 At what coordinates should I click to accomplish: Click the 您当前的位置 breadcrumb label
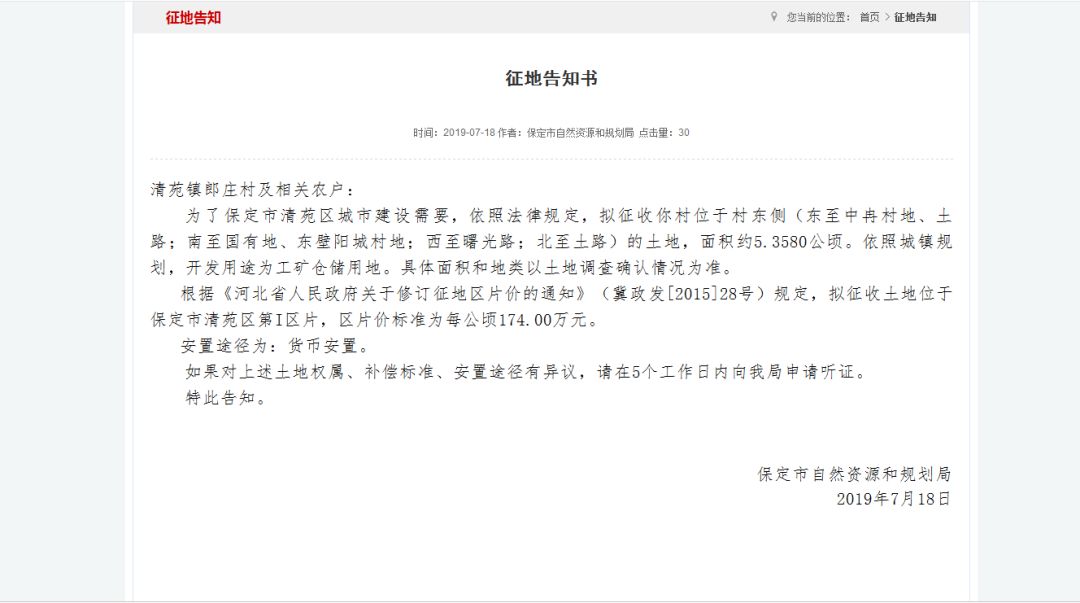[818, 17]
